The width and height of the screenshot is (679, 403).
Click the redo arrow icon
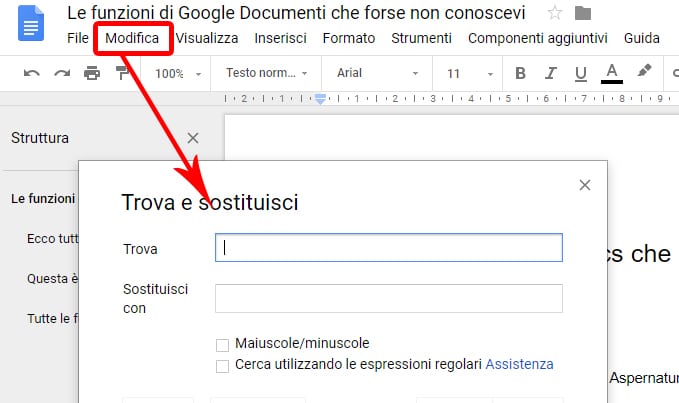[x=62, y=73]
